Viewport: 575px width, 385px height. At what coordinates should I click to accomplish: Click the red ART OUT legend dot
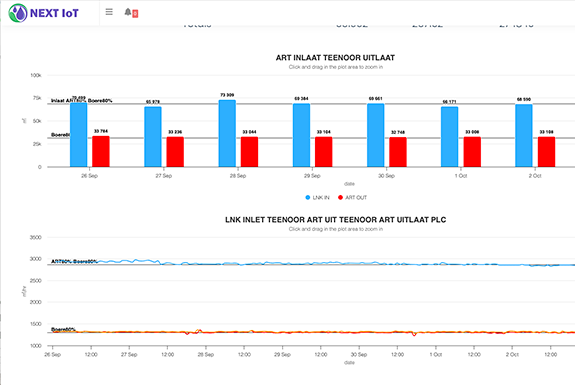point(340,197)
